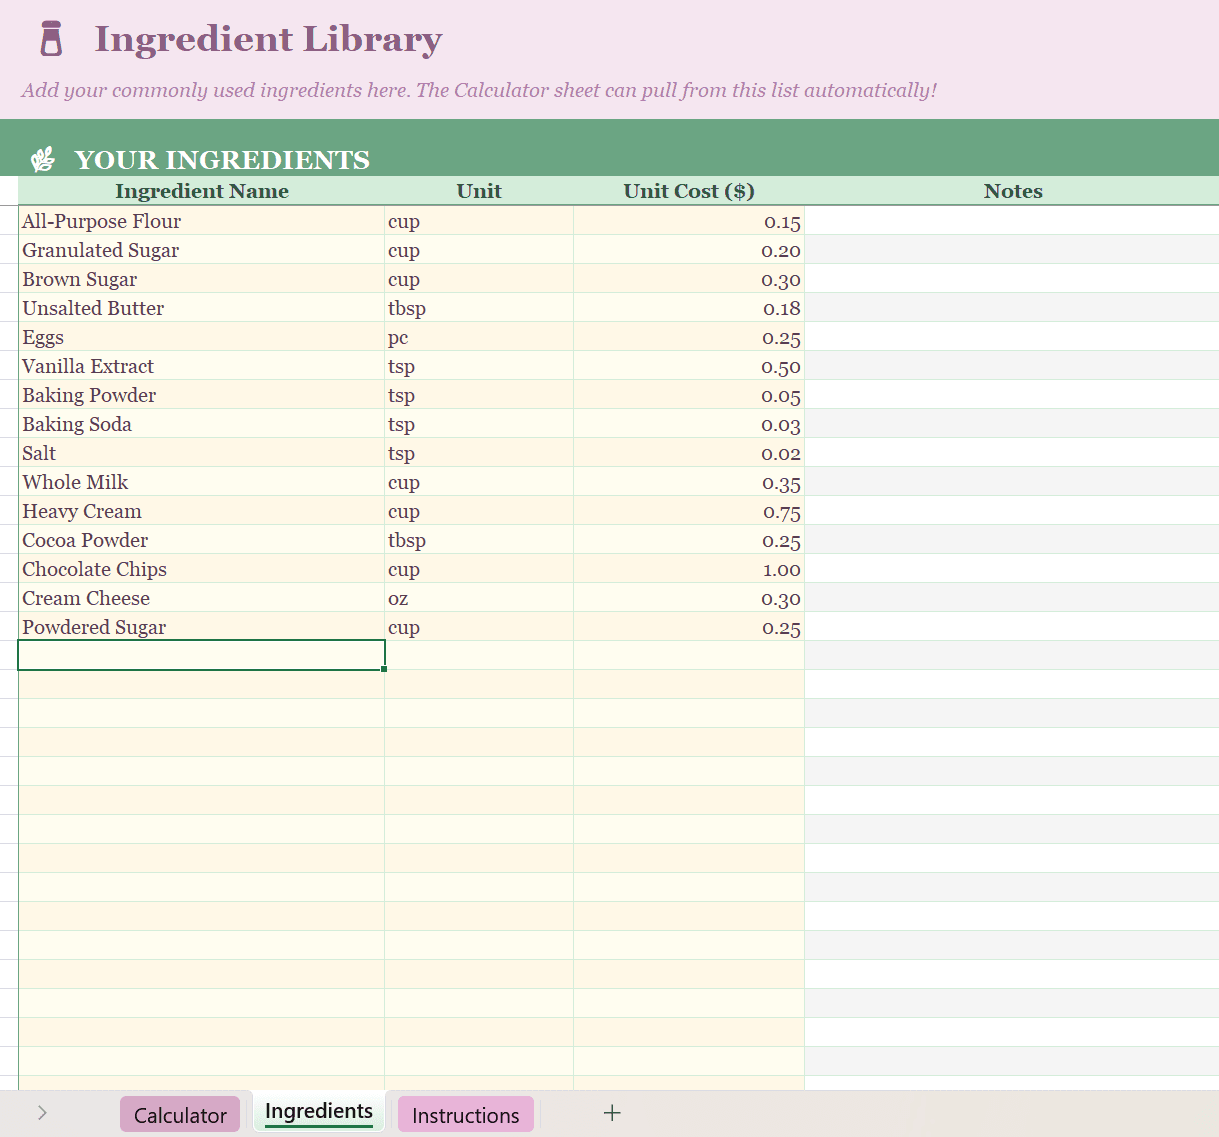This screenshot has height=1137, width=1219.
Task: Click the Notes cell for Chocolate Chips
Action: tap(1012, 569)
